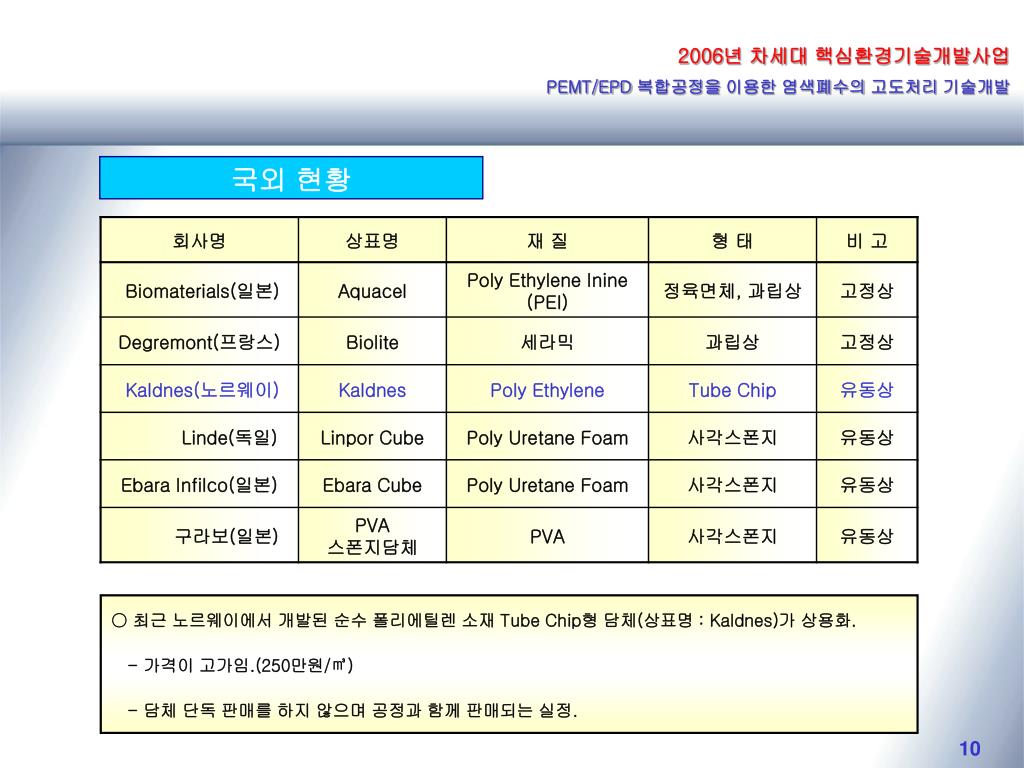Select '사각스폰지' in the 구라보 row

(732, 536)
